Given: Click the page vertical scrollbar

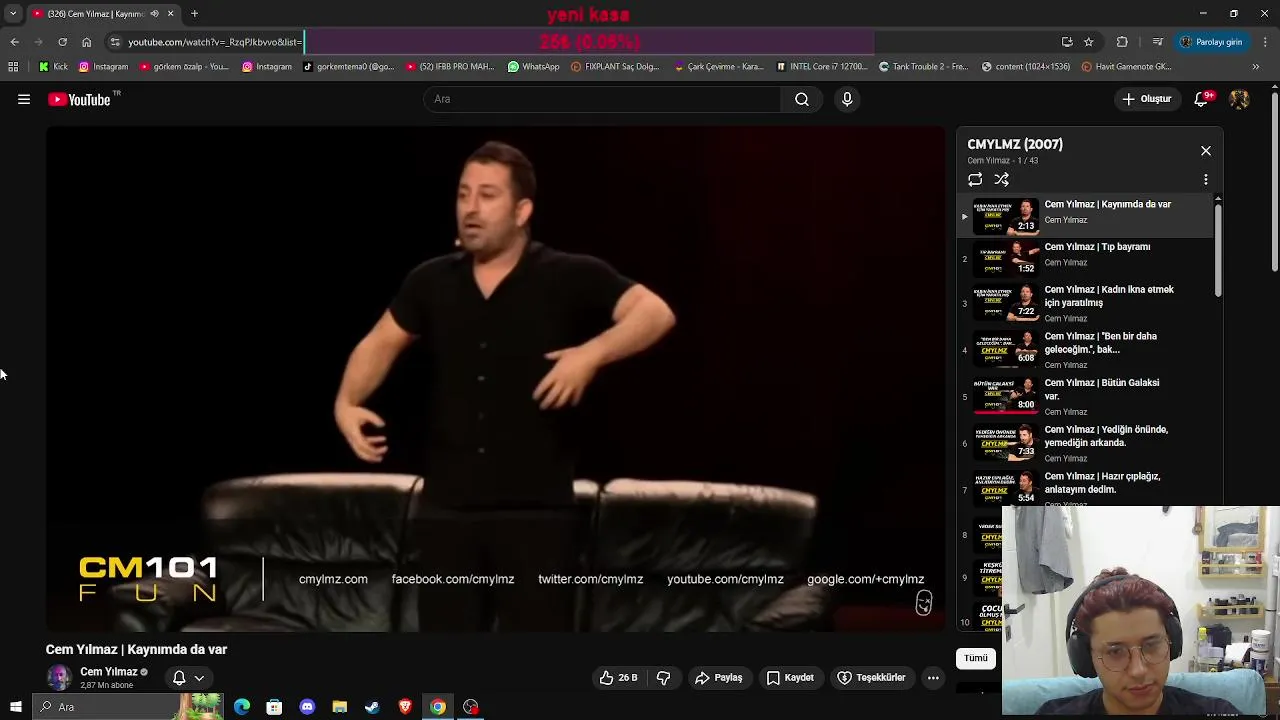Looking at the screenshot, I should 1274,180.
